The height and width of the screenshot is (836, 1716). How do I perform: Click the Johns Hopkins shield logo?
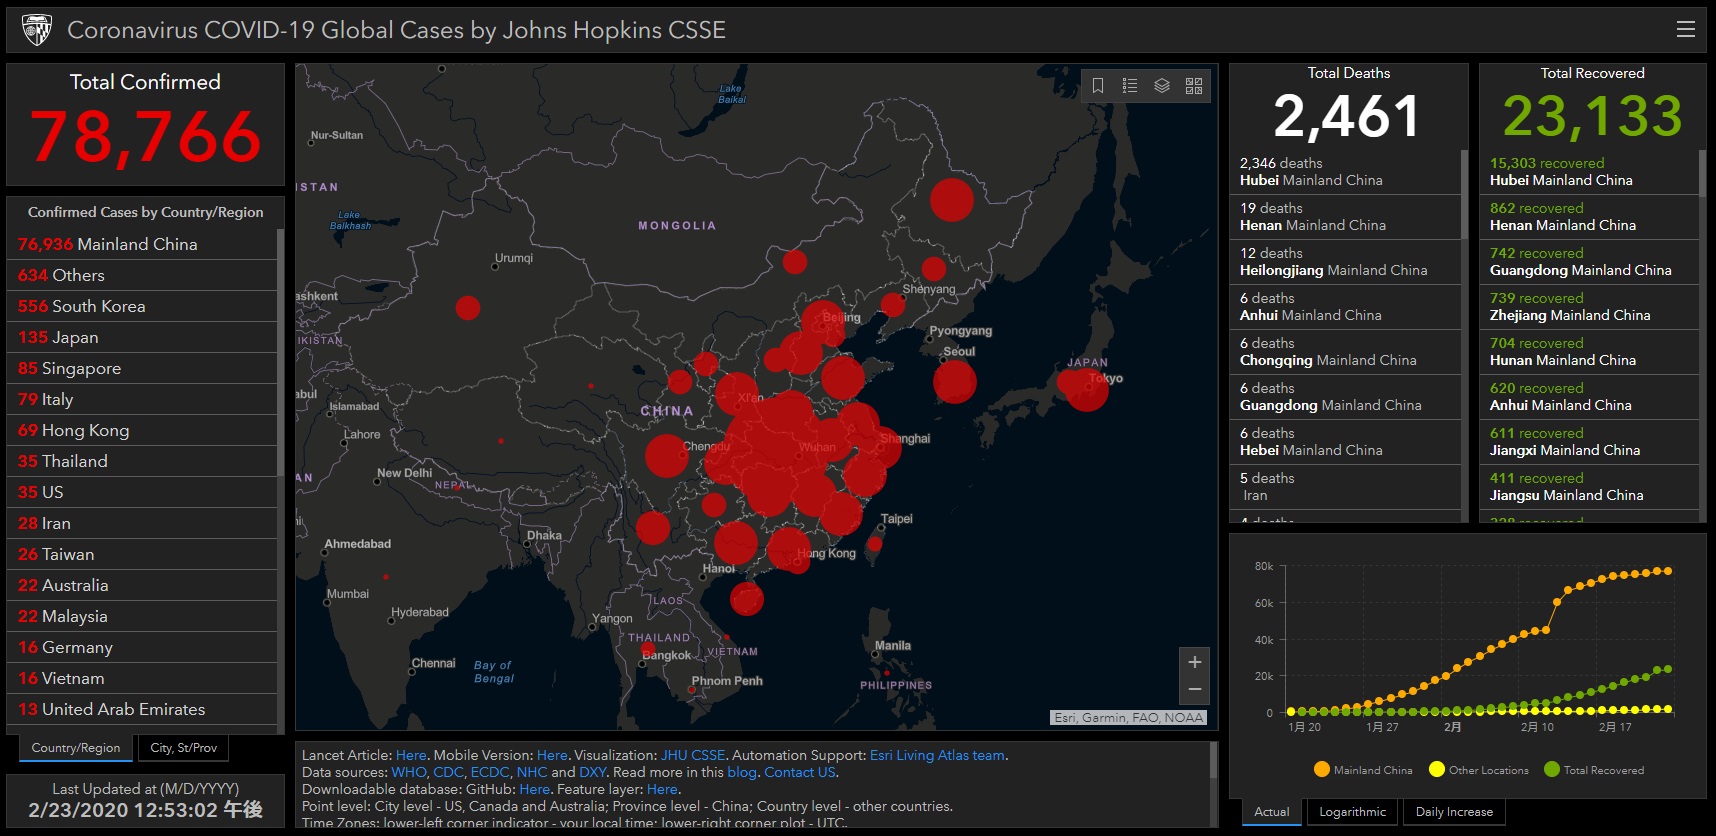(37, 30)
